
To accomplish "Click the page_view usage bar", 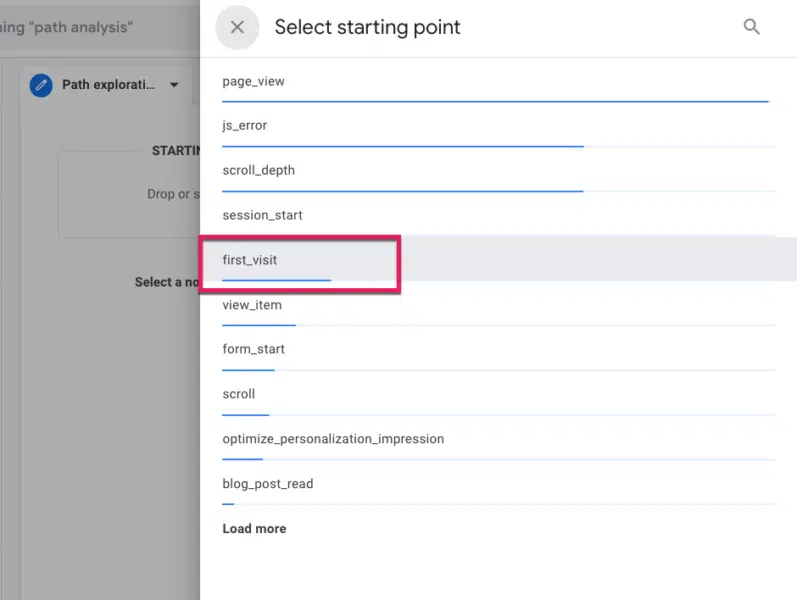I will (x=495, y=102).
